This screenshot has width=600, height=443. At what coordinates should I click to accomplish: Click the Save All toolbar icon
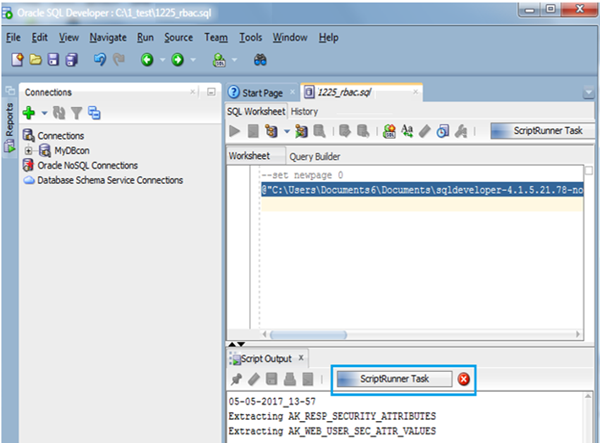71,61
